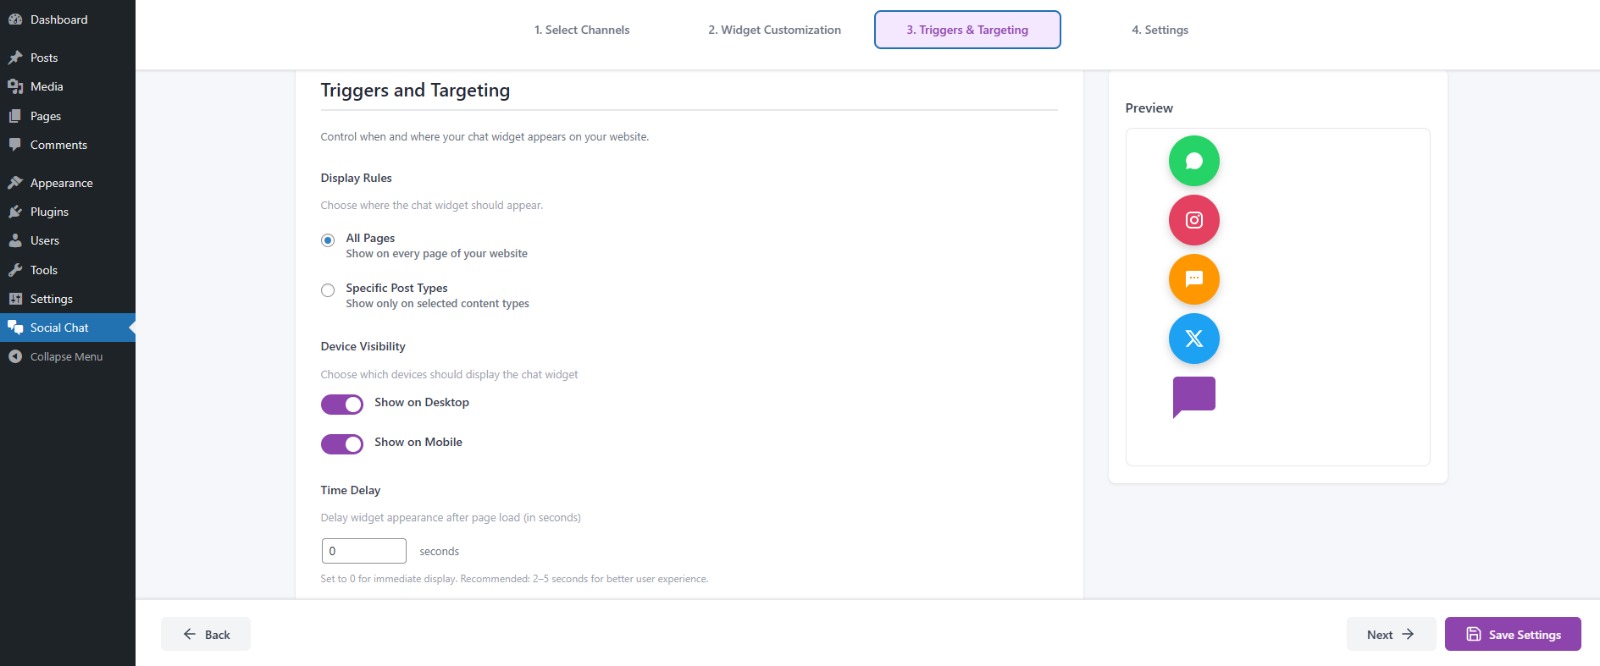Select the All Pages radio option

pyautogui.click(x=328, y=240)
